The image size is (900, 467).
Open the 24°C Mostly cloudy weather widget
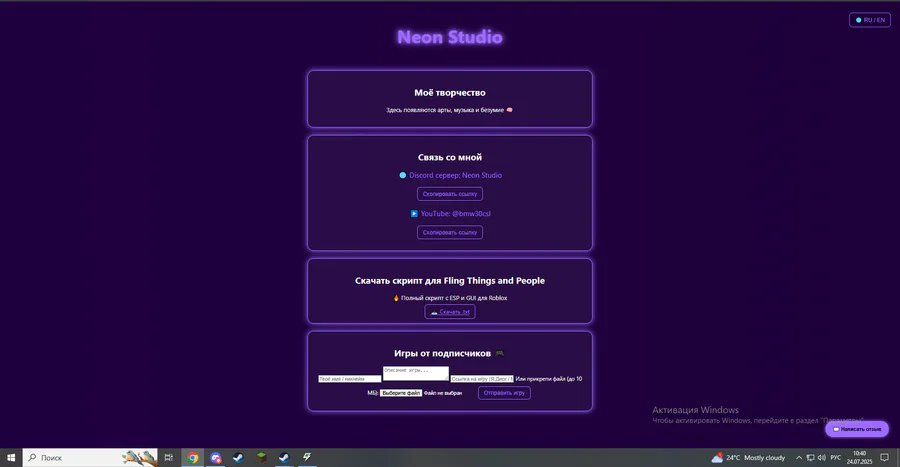(748, 458)
